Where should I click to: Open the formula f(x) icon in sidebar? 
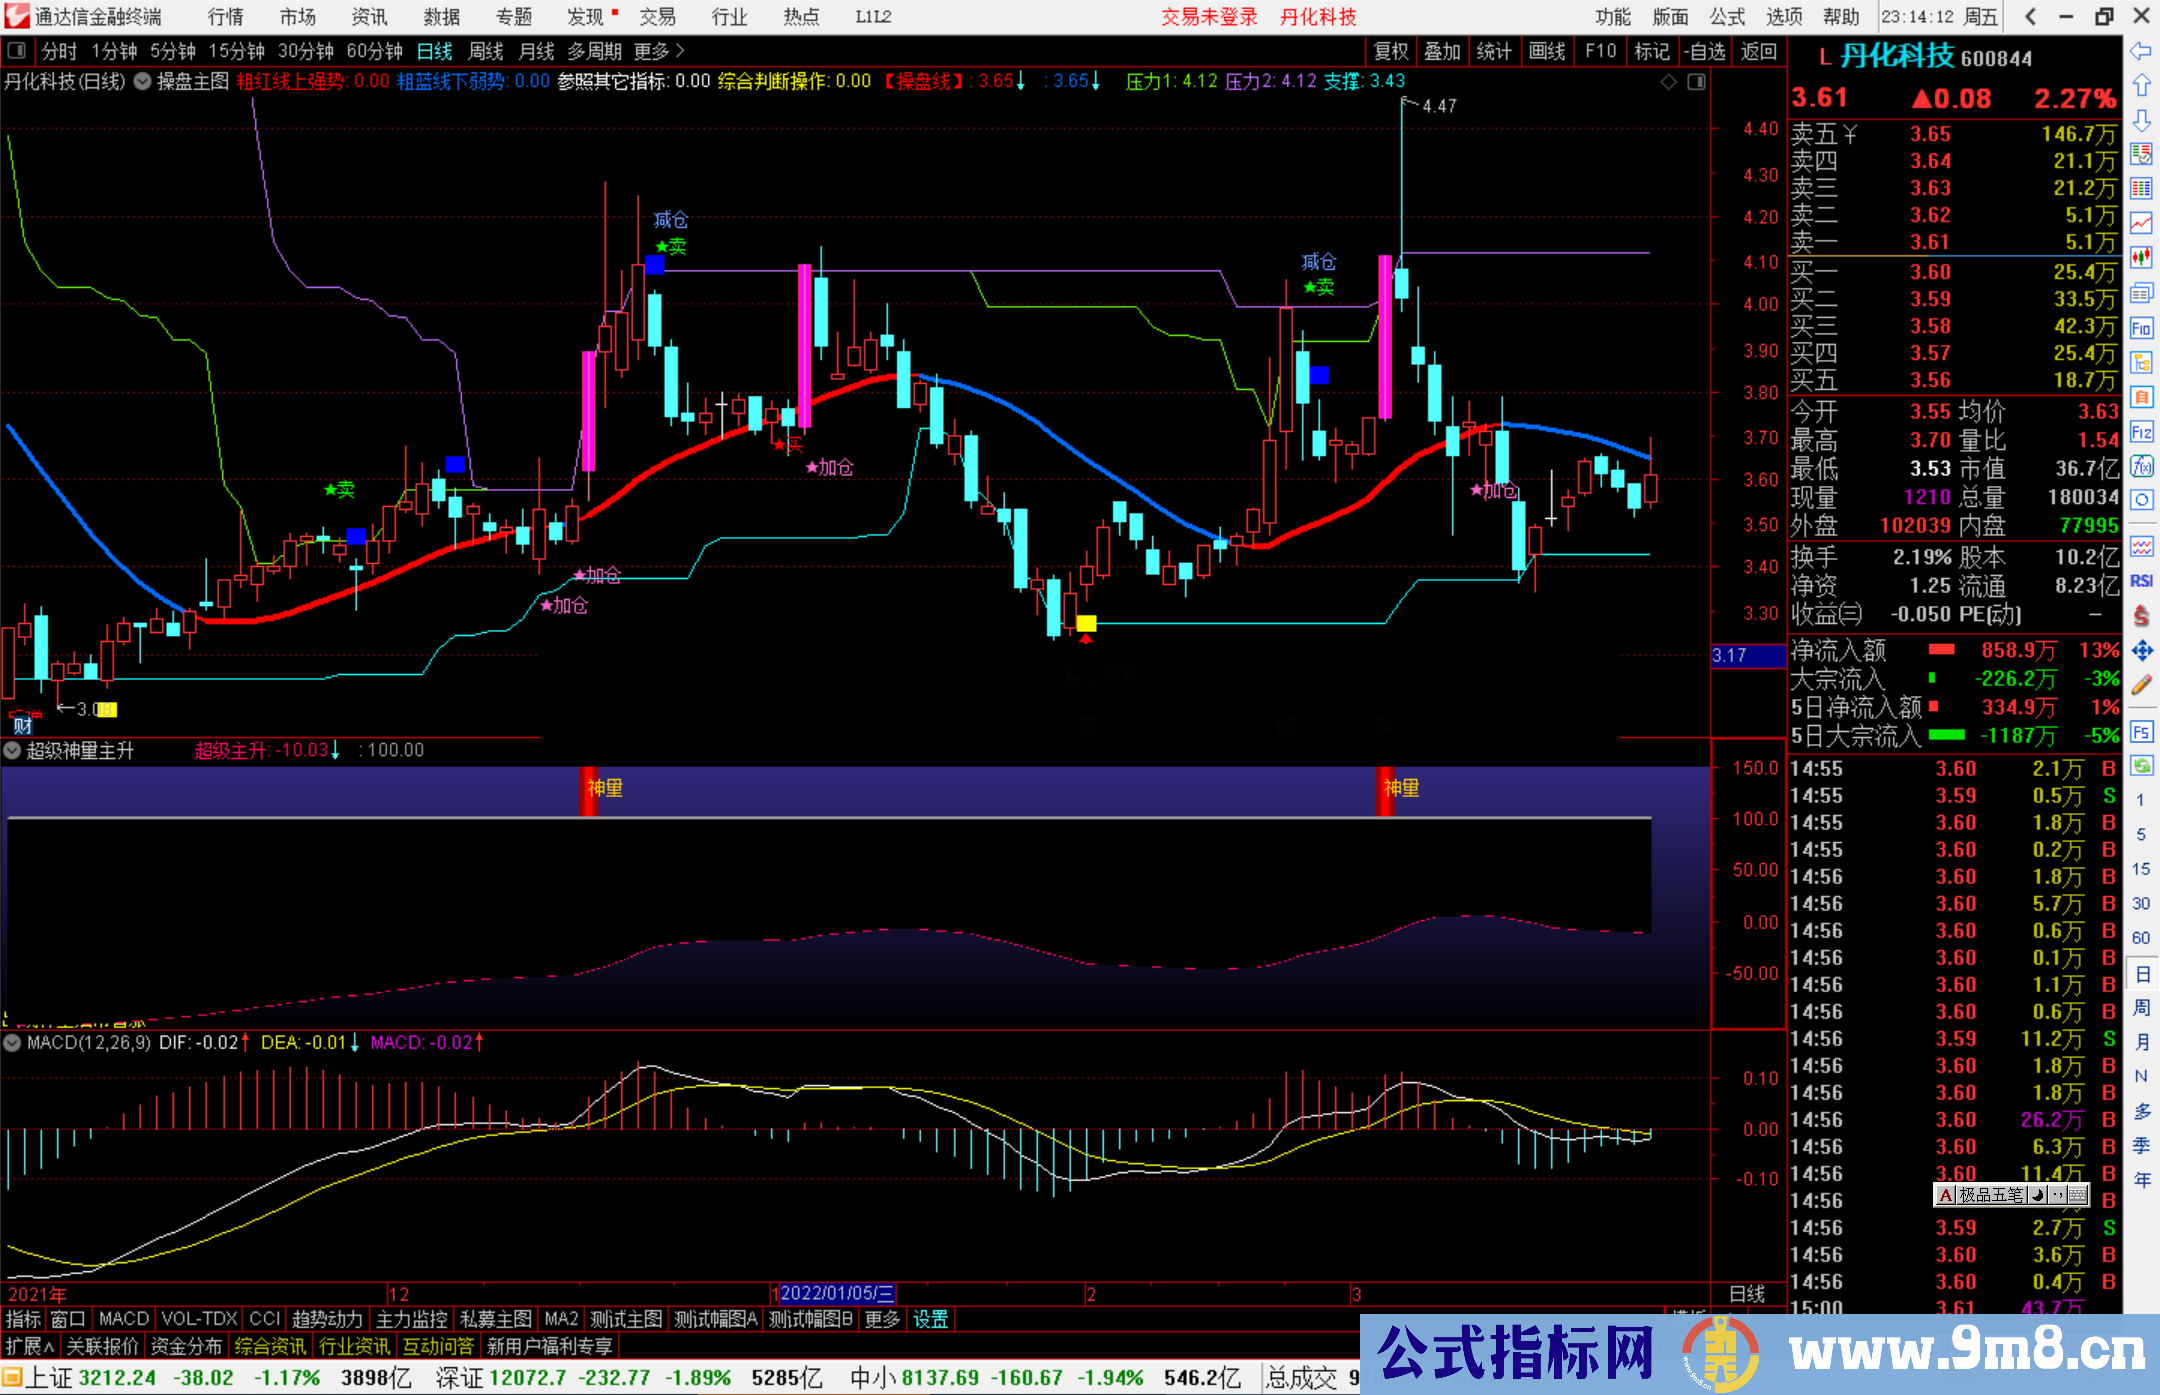[x=2141, y=466]
